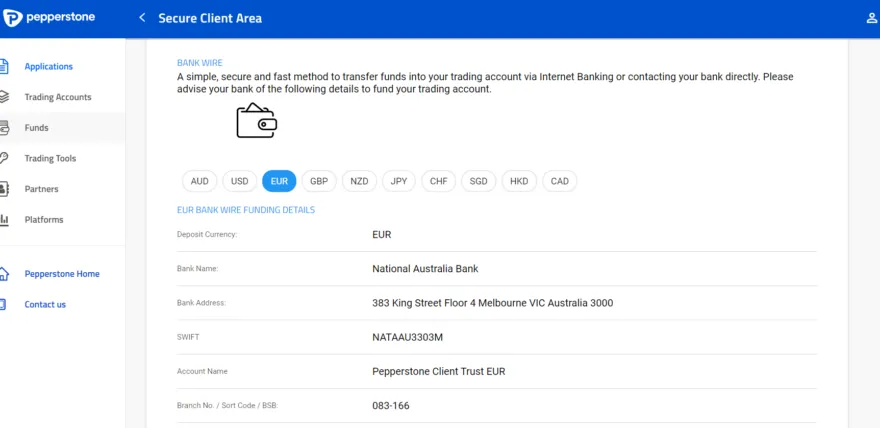Choose the GBP currency pill
This screenshot has width=880, height=428.
(319, 181)
